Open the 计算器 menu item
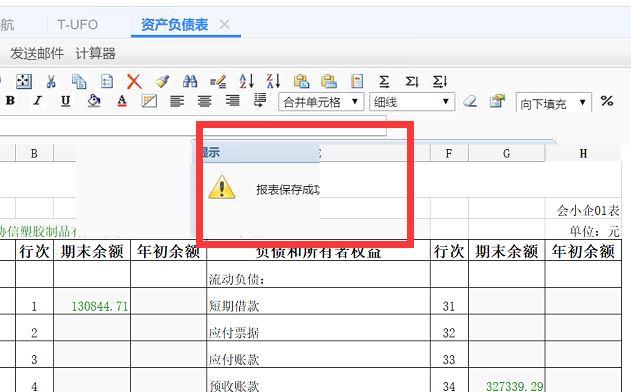Viewport: 631px width, 392px height. click(x=95, y=53)
